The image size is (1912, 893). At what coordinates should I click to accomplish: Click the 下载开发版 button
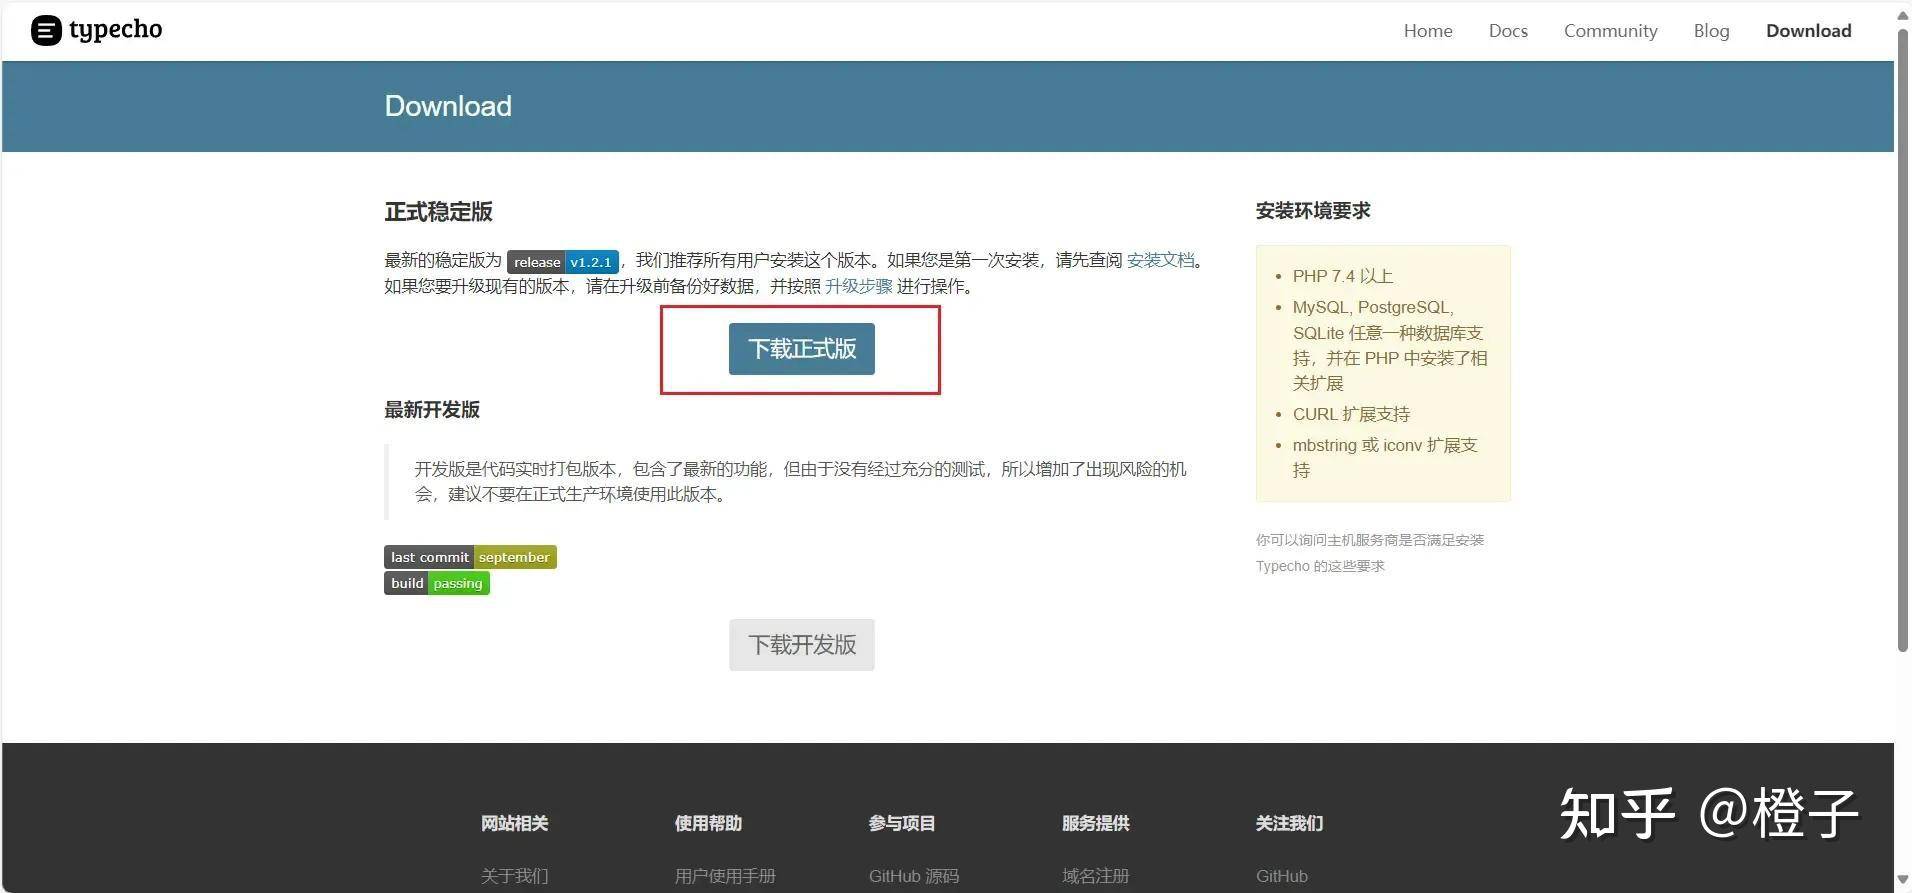click(801, 645)
